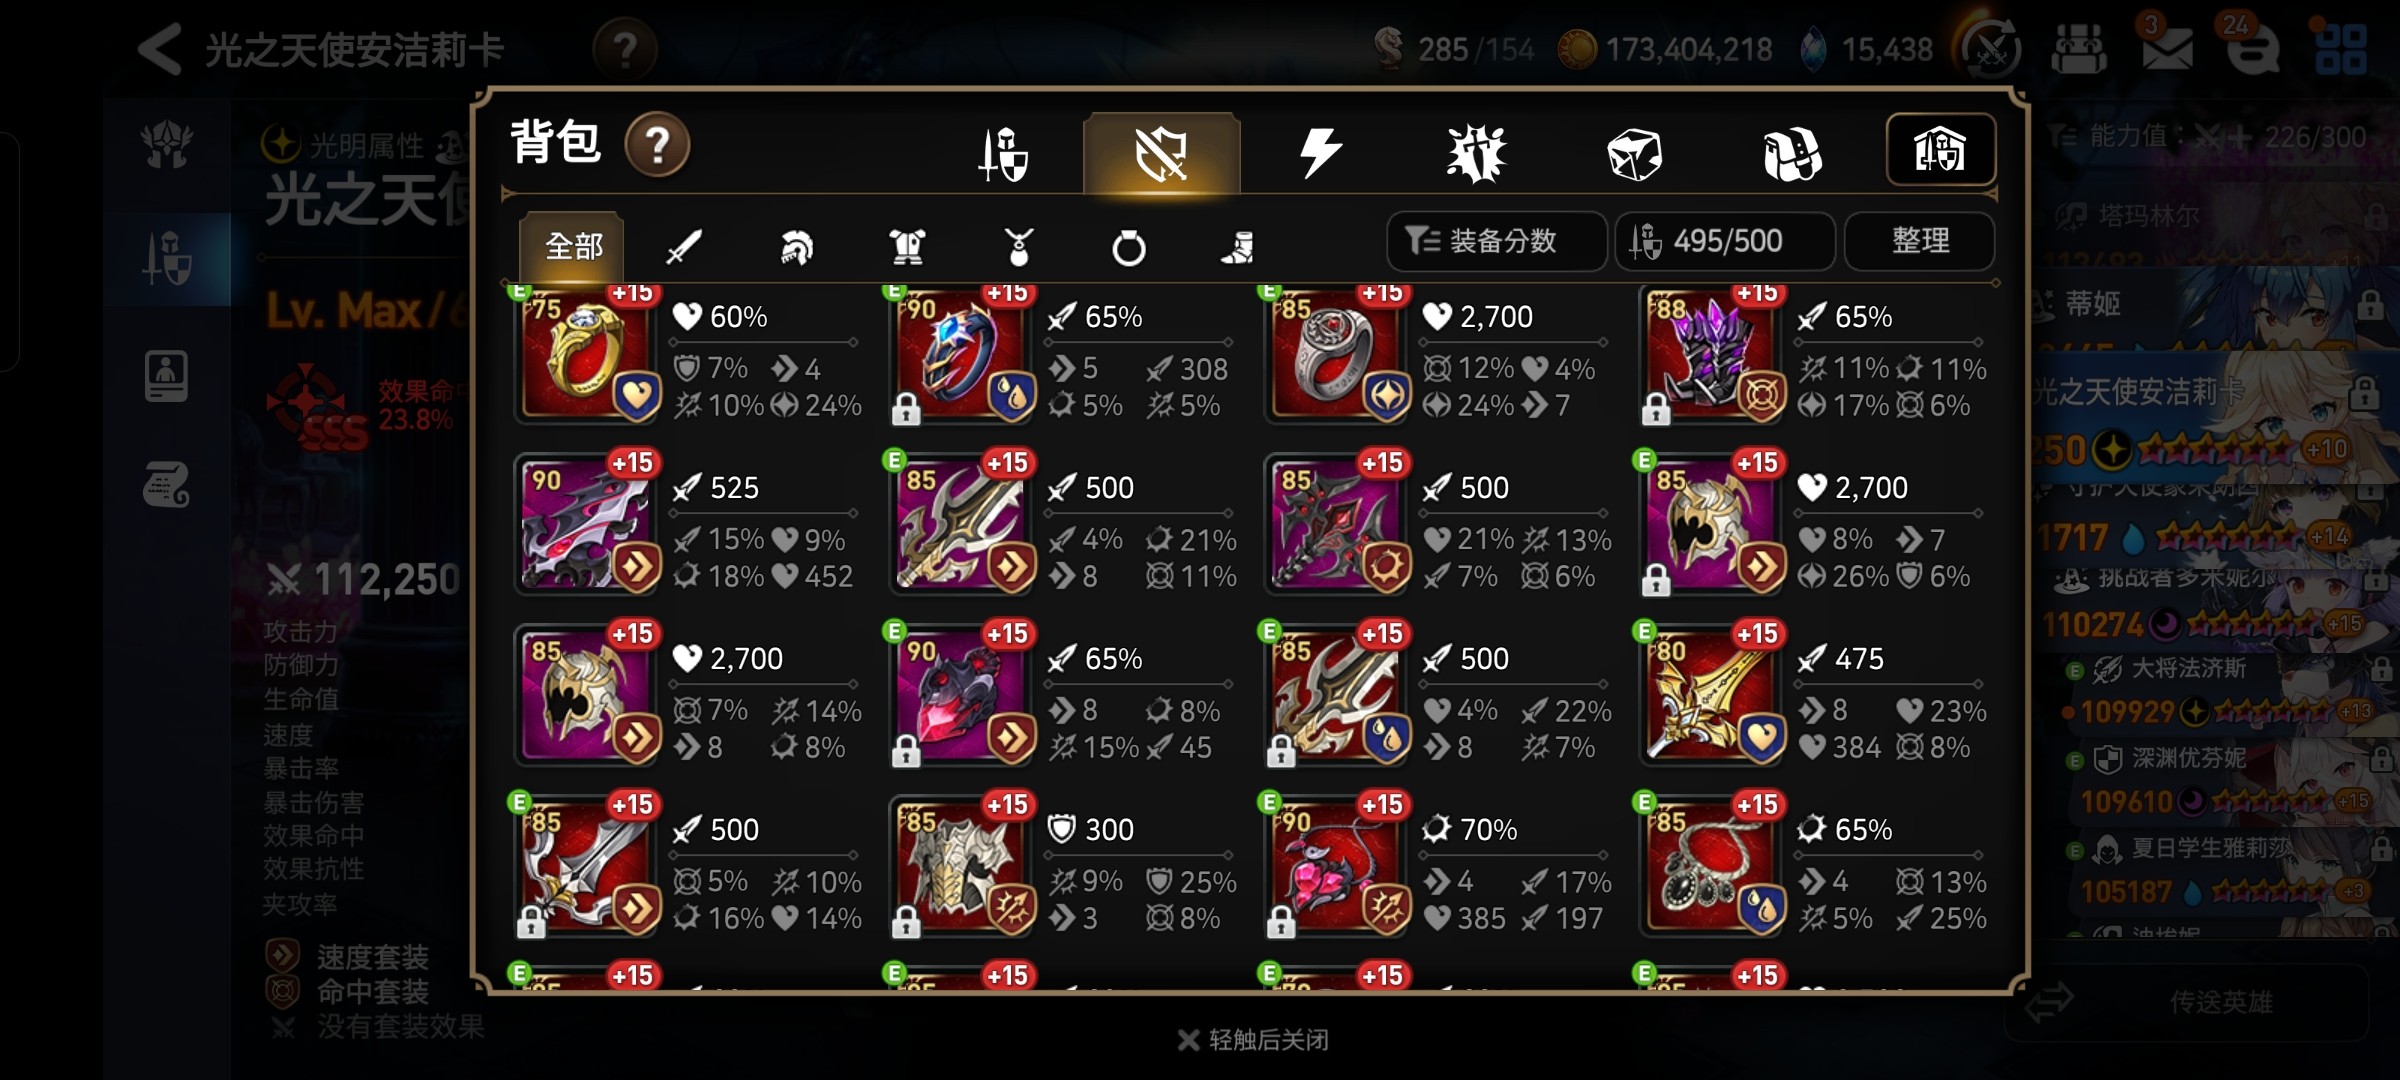This screenshot has height=1080, width=2400.
Task: Open the lightning bolt inventory category
Action: [1320, 153]
